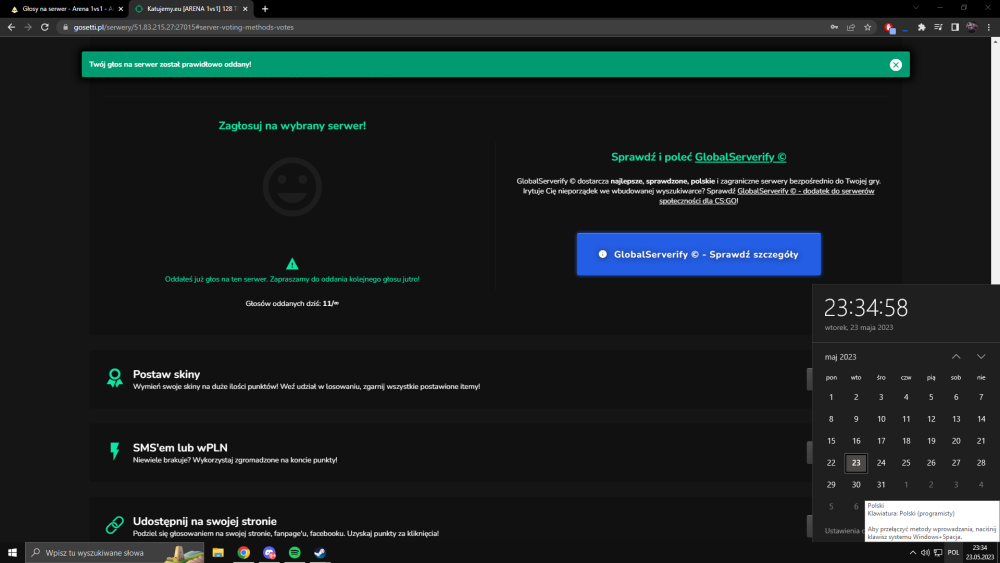This screenshot has width=1000, height=563.
Task: Select day 23 in the calendar
Action: coord(856,463)
